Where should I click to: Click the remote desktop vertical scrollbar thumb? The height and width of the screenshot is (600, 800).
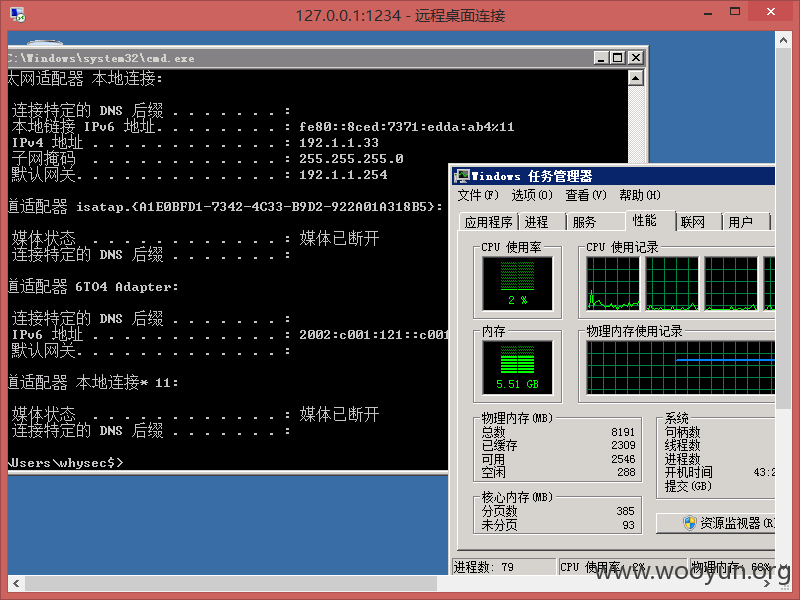coord(783,229)
